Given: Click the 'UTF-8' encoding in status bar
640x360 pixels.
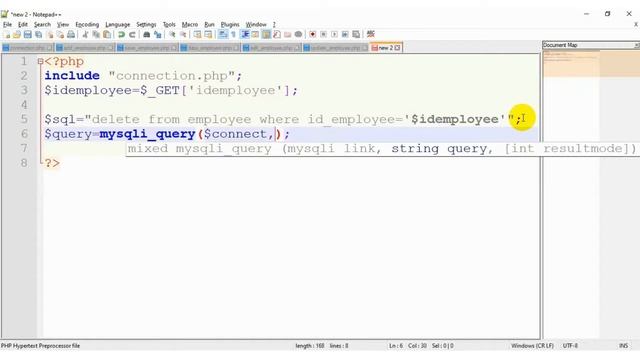Looking at the screenshot, I should (570, 346).
